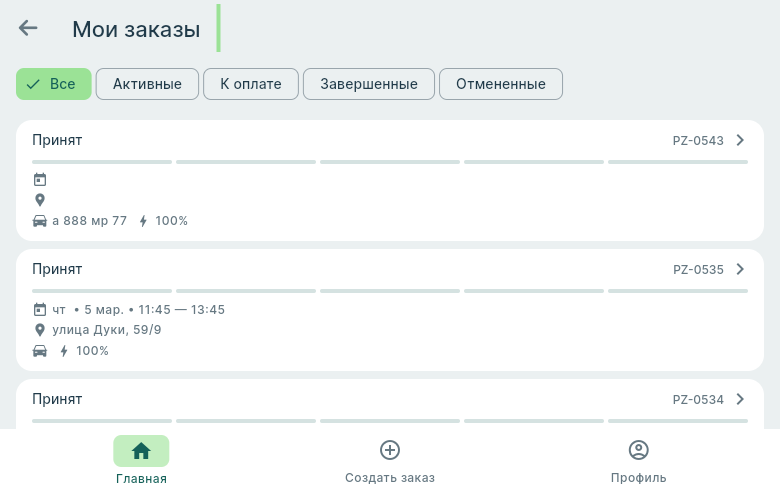Expand order PZ-0543 with chevron
780x493 pixels.
[740, 140]
